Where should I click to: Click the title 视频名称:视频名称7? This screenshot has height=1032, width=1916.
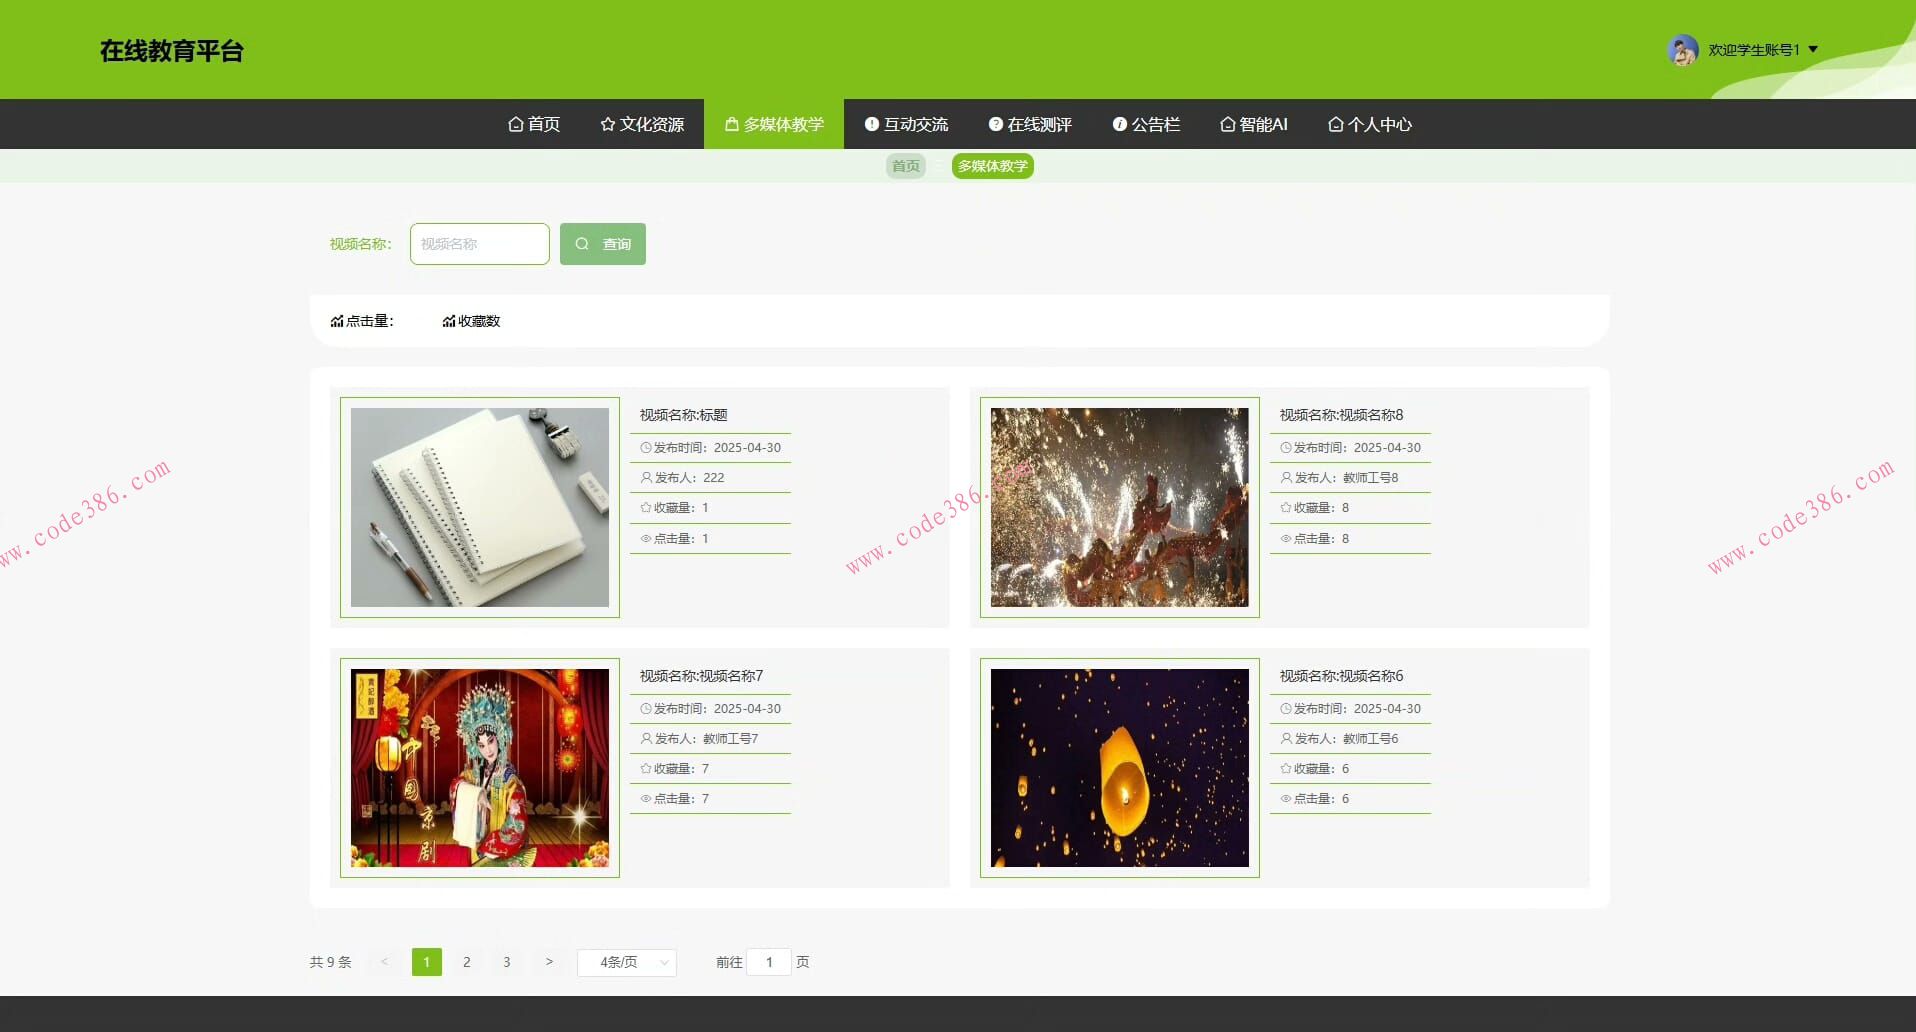tap(702, 676)
